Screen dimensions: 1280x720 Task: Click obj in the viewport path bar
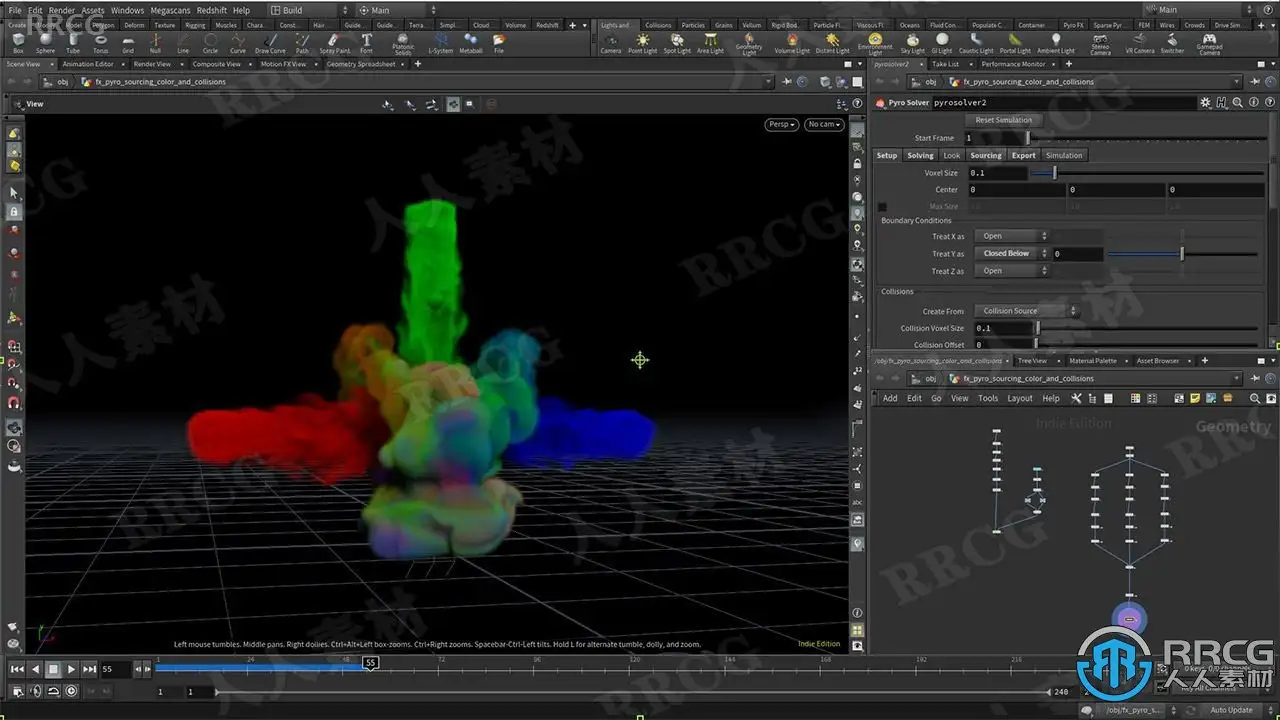(x=62, y=82)
